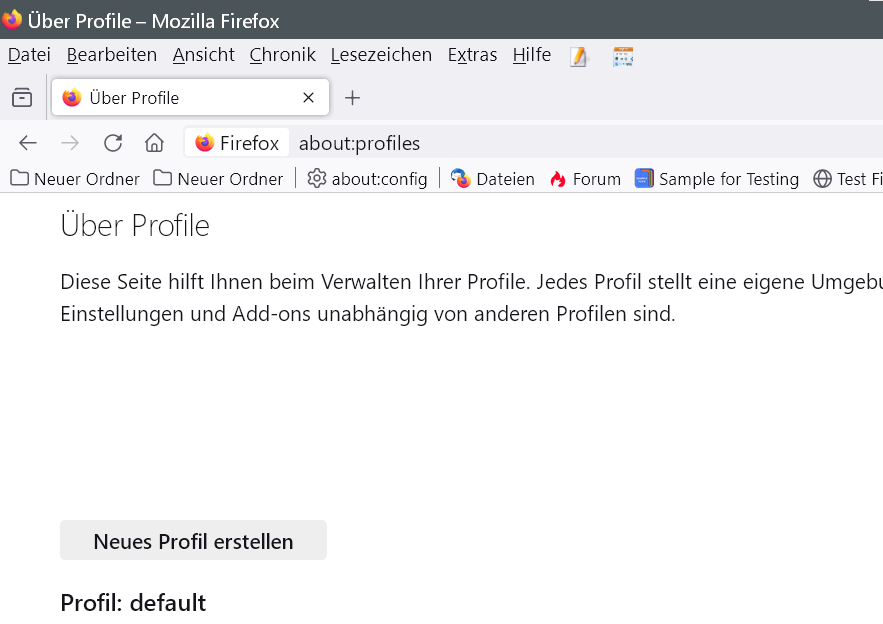883x624 pixels.
Task: Close the Über Profile tab
Action: [x=308, y=97]
